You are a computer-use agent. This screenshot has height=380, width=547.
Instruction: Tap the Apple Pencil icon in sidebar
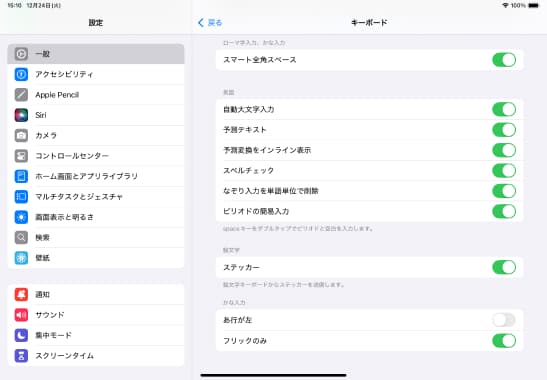coord(21,95)
